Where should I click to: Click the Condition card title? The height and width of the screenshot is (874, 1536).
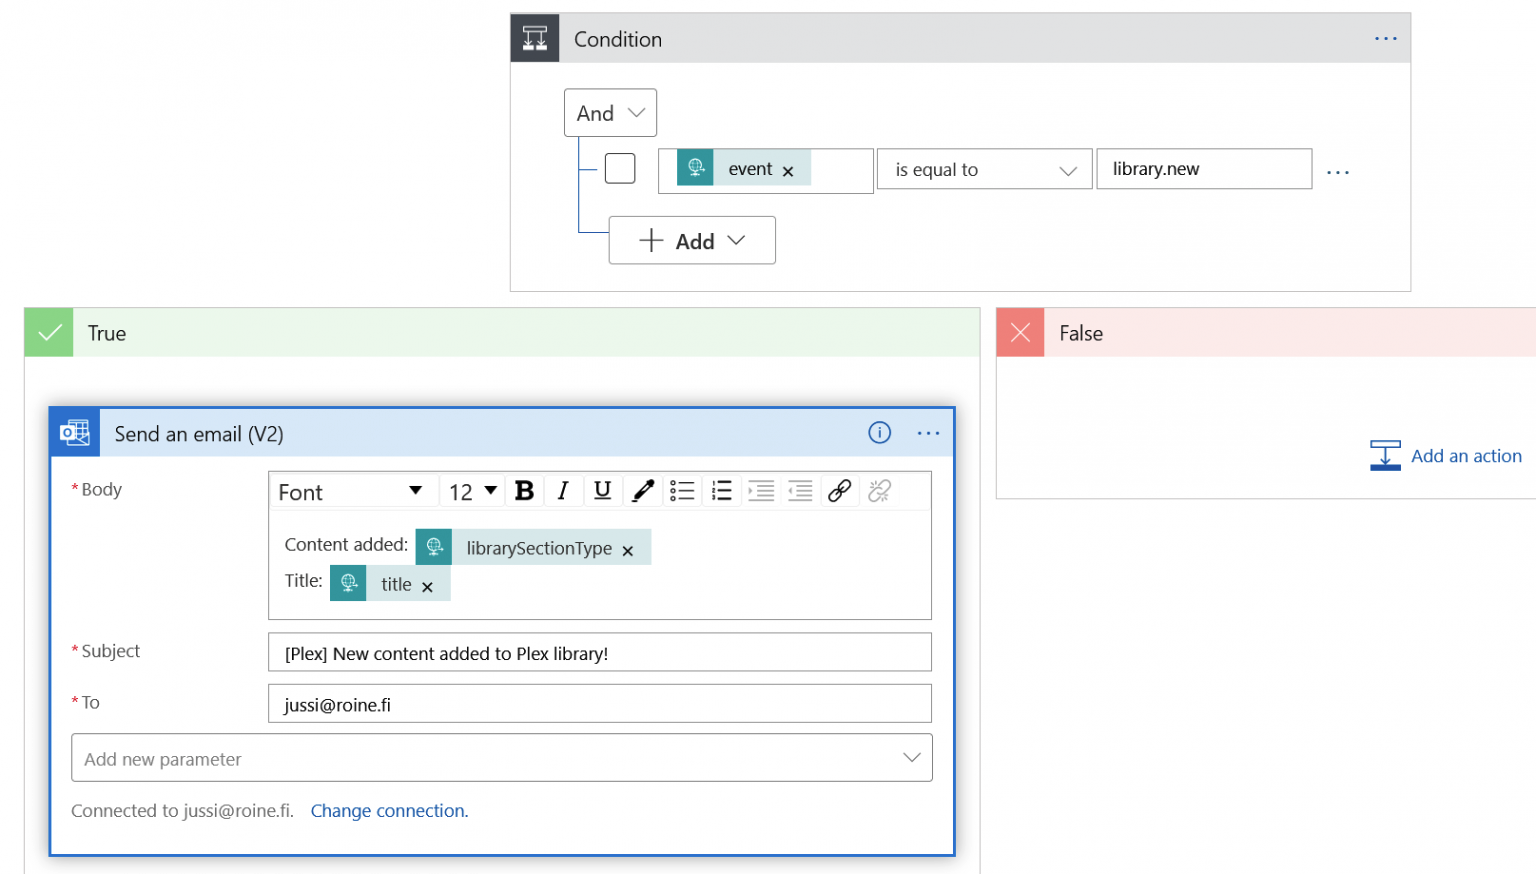618,39
